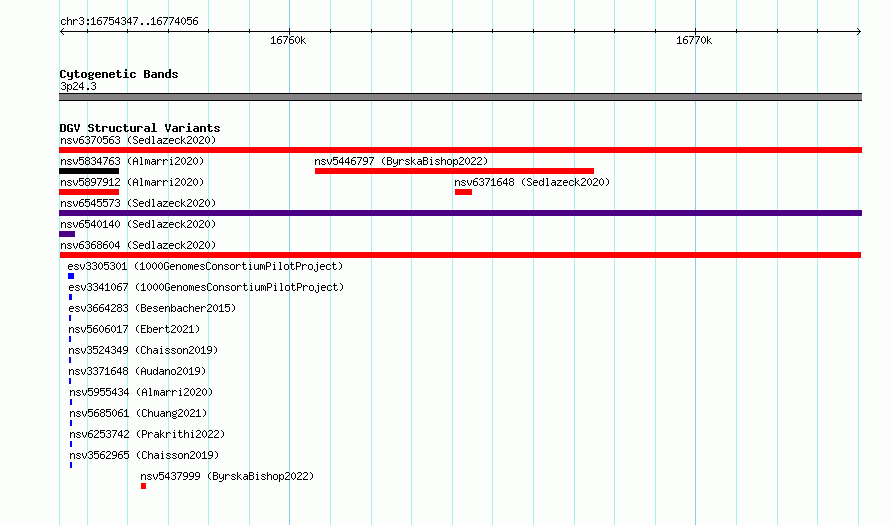The height and width of the screenshot is (525, 890).
Task: Click the small red nsv5437999 marker
Action: tap(144, 486)
